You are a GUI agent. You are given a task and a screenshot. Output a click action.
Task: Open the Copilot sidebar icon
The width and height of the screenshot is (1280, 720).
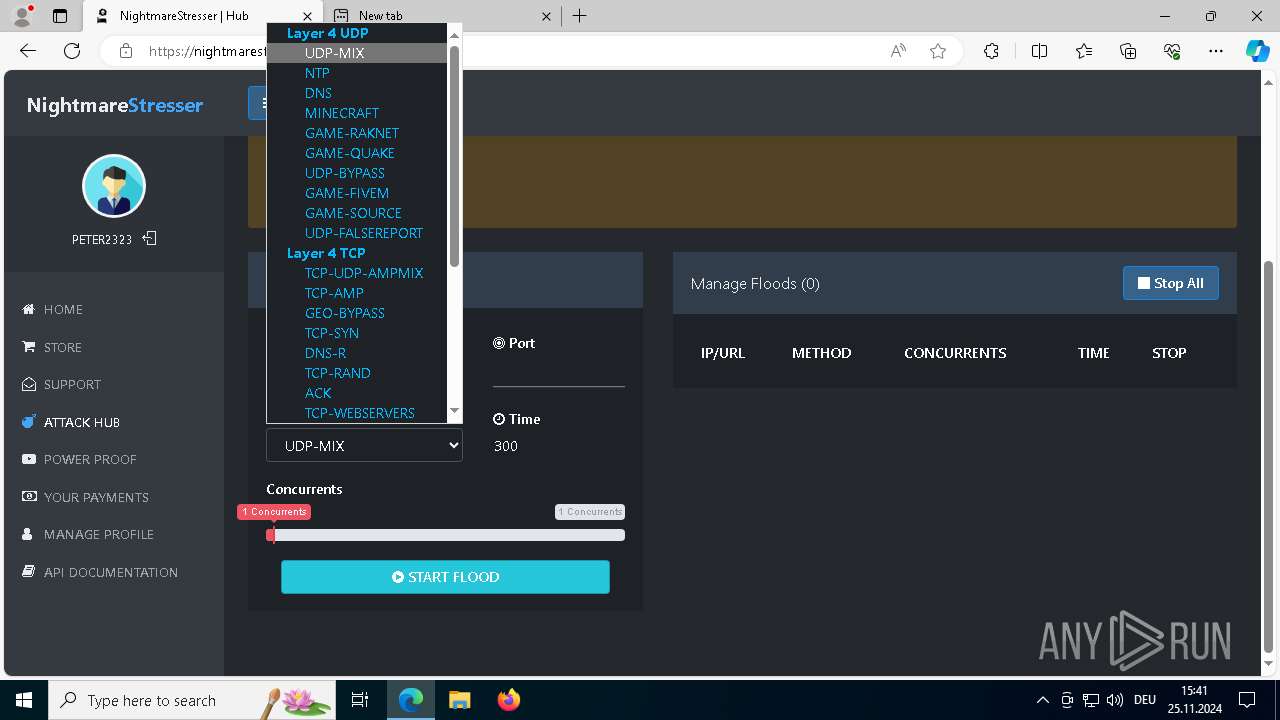(x=1257, y=51)
